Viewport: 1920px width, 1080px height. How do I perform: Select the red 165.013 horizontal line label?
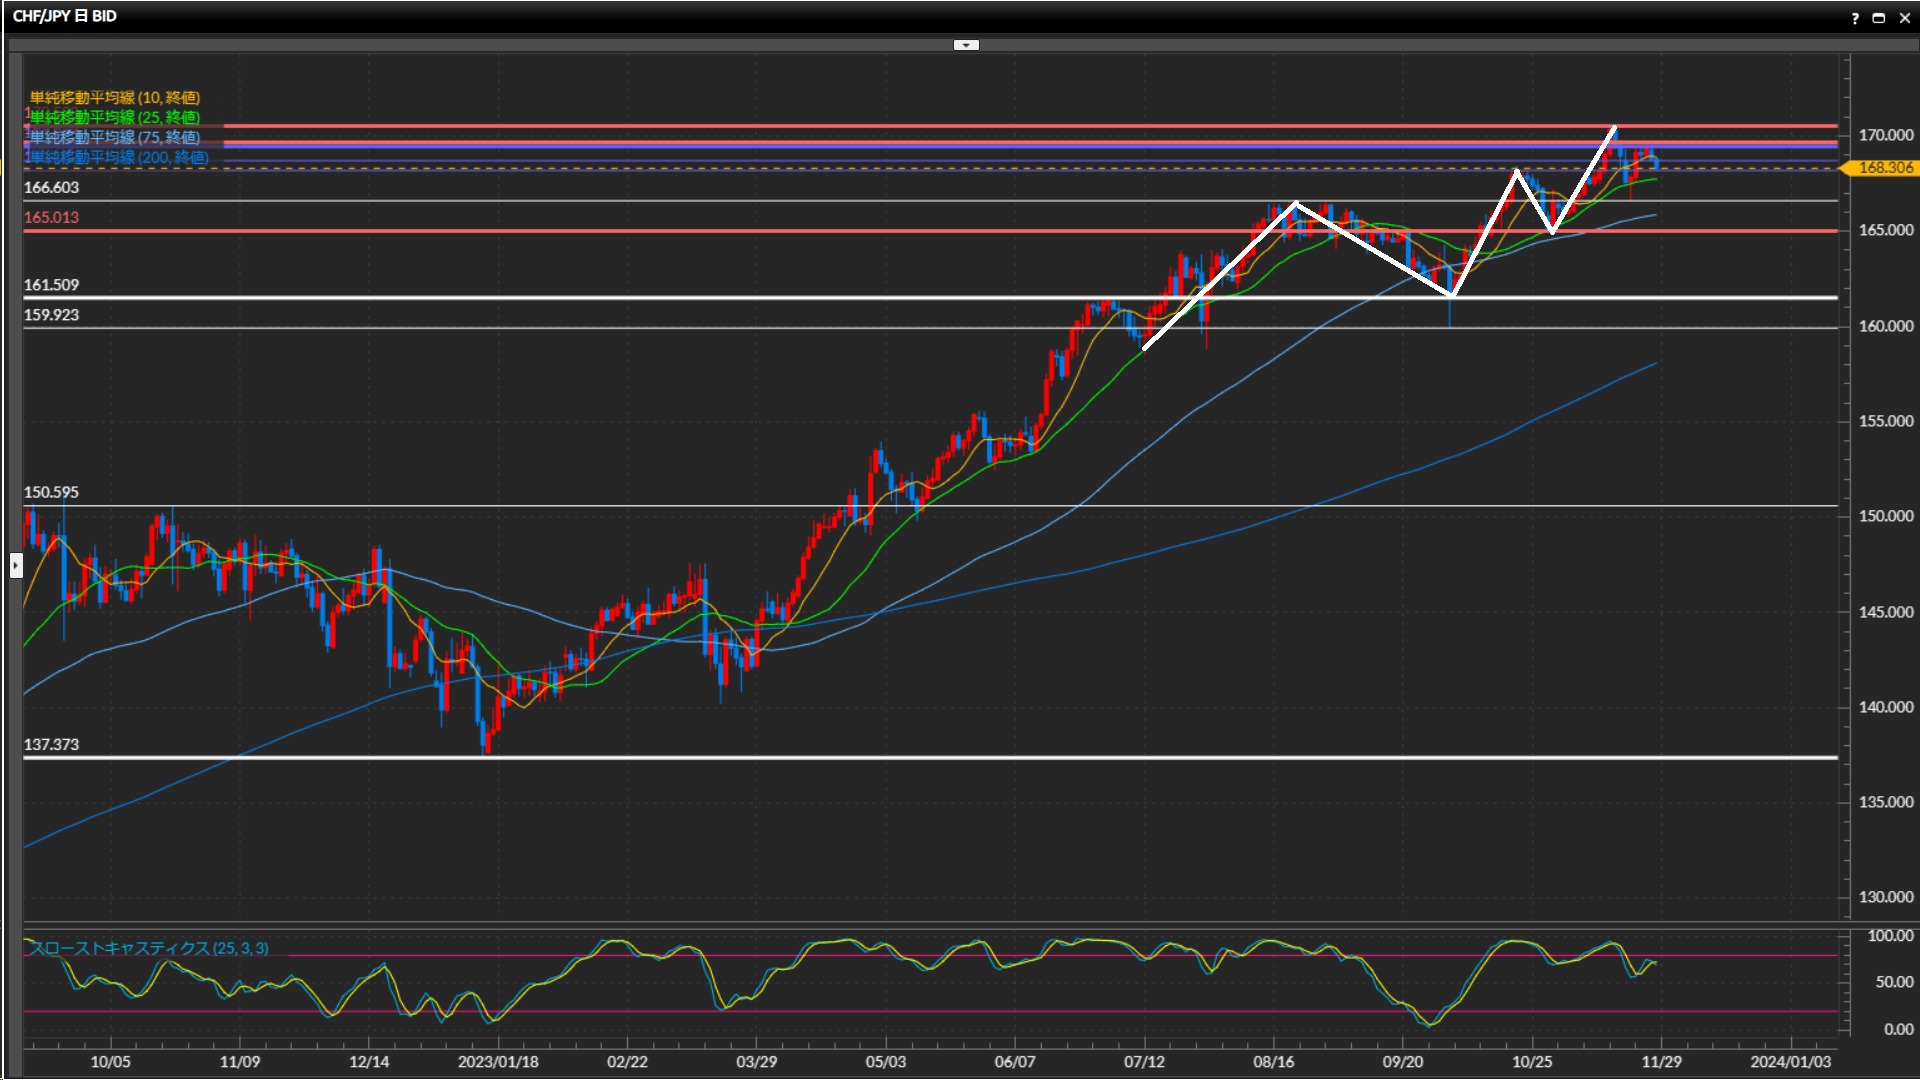click(x=51, y=218)
